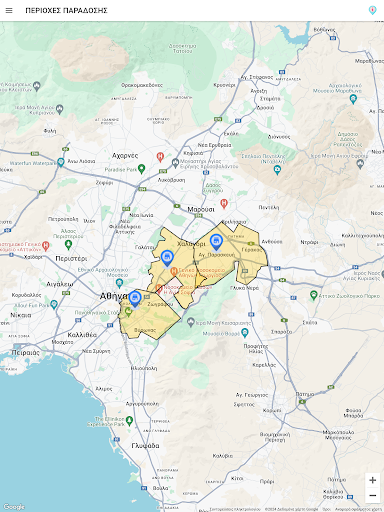Image resolution: width=384 pixels, height=512 pixels.
Task: Click the Θρακομακεδόνες map label
Action: pos(142,85)
